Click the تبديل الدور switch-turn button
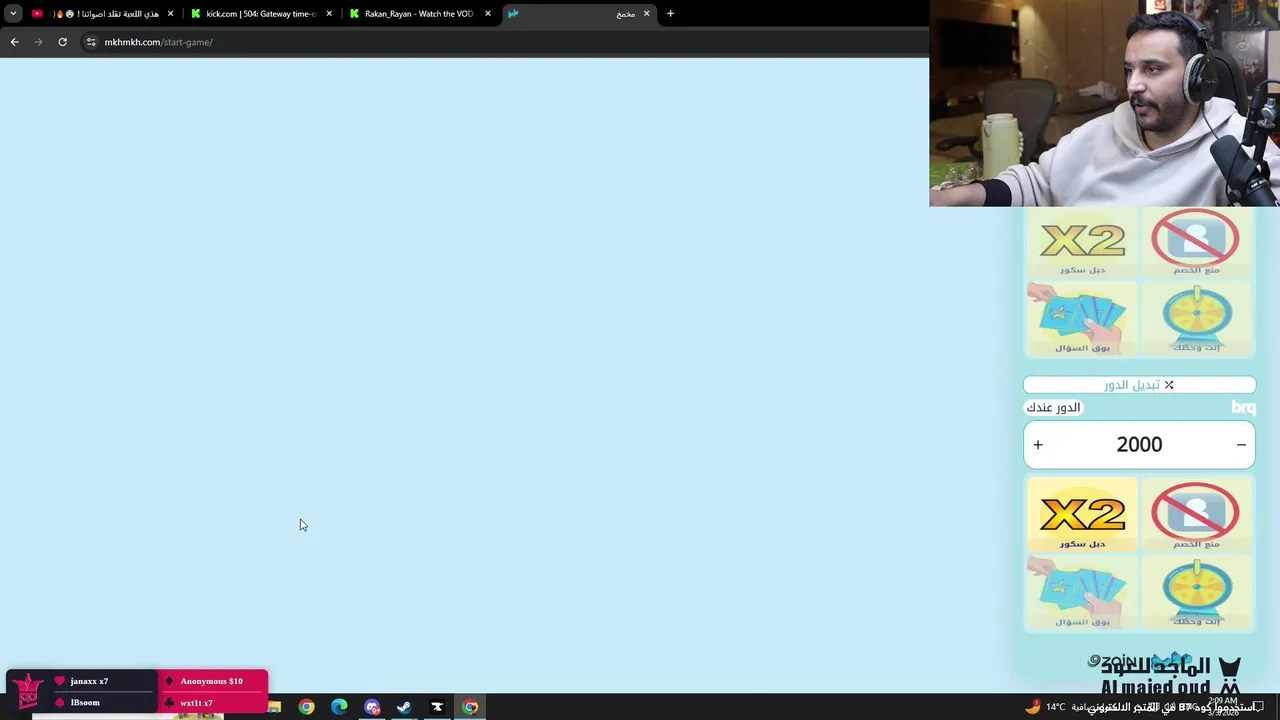This screenshot has height=720, width=1280. click(1139, 385)
